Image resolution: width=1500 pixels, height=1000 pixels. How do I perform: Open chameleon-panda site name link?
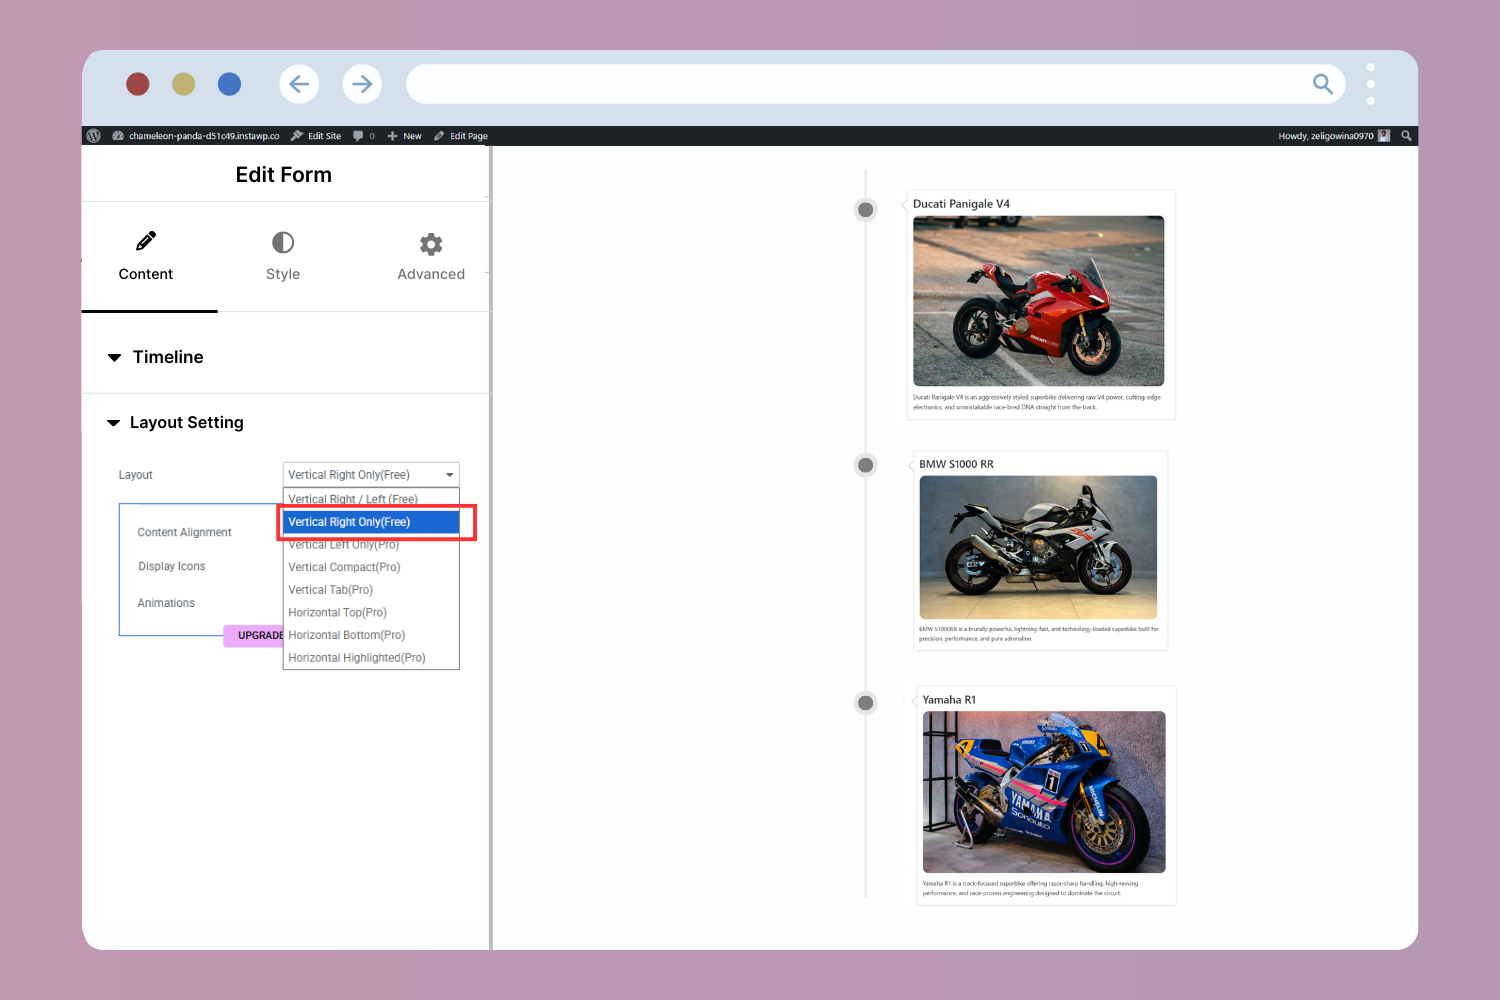point(196,136)
